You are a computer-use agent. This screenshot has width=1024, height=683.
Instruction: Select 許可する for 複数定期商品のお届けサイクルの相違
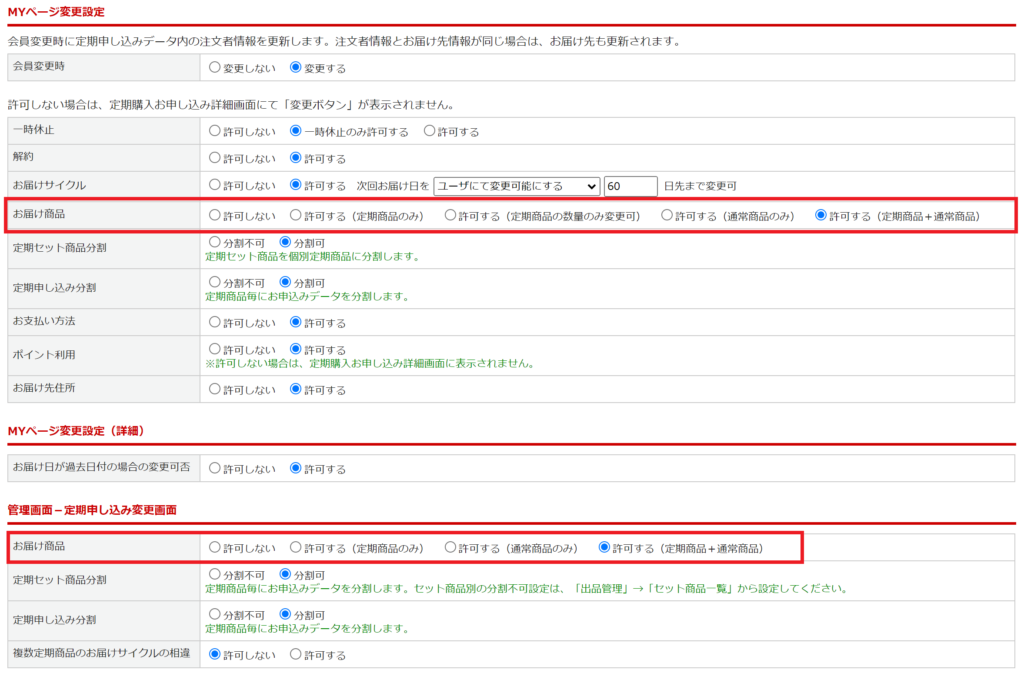click(295, 654)
